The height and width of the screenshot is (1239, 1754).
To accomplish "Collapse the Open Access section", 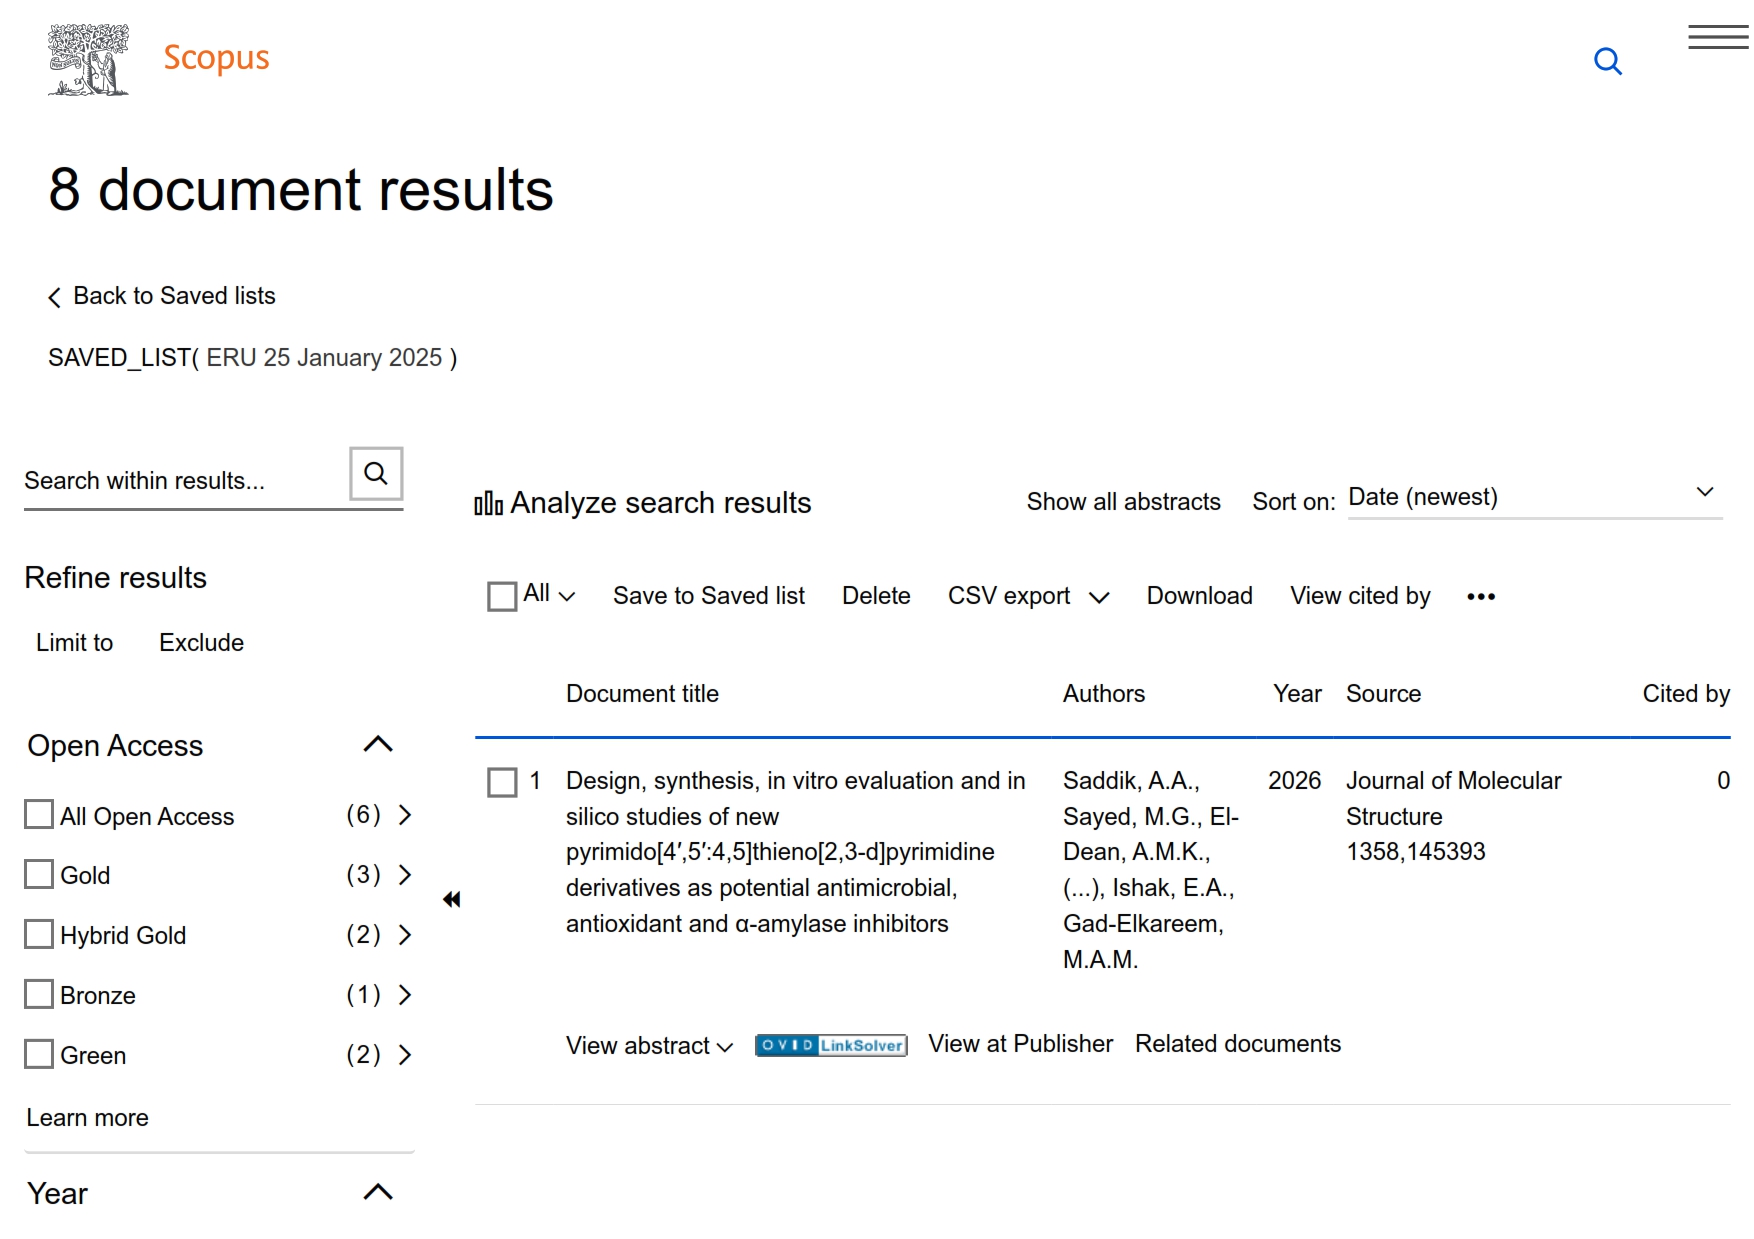I will [x=378, y=745].
